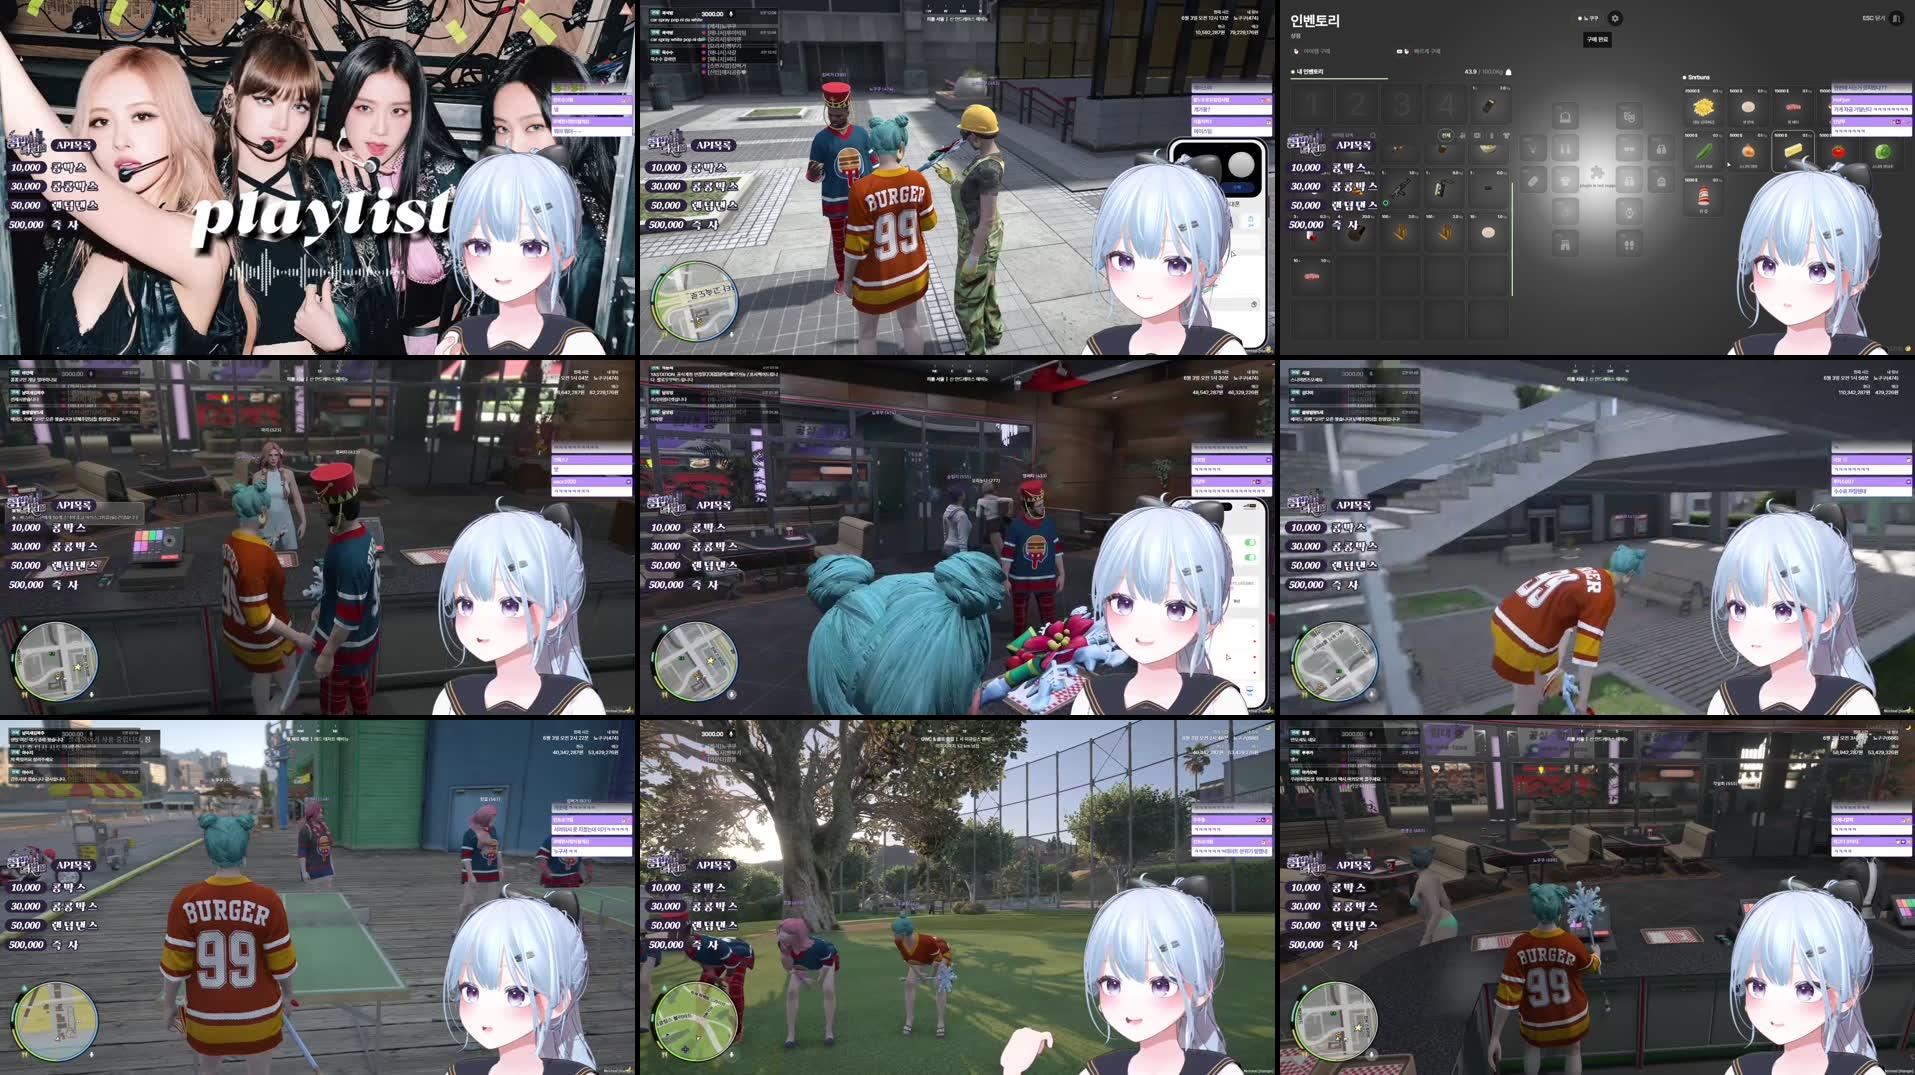Select pants equipment slot in inventory

pyautogui.click(x=1565, y=244)
